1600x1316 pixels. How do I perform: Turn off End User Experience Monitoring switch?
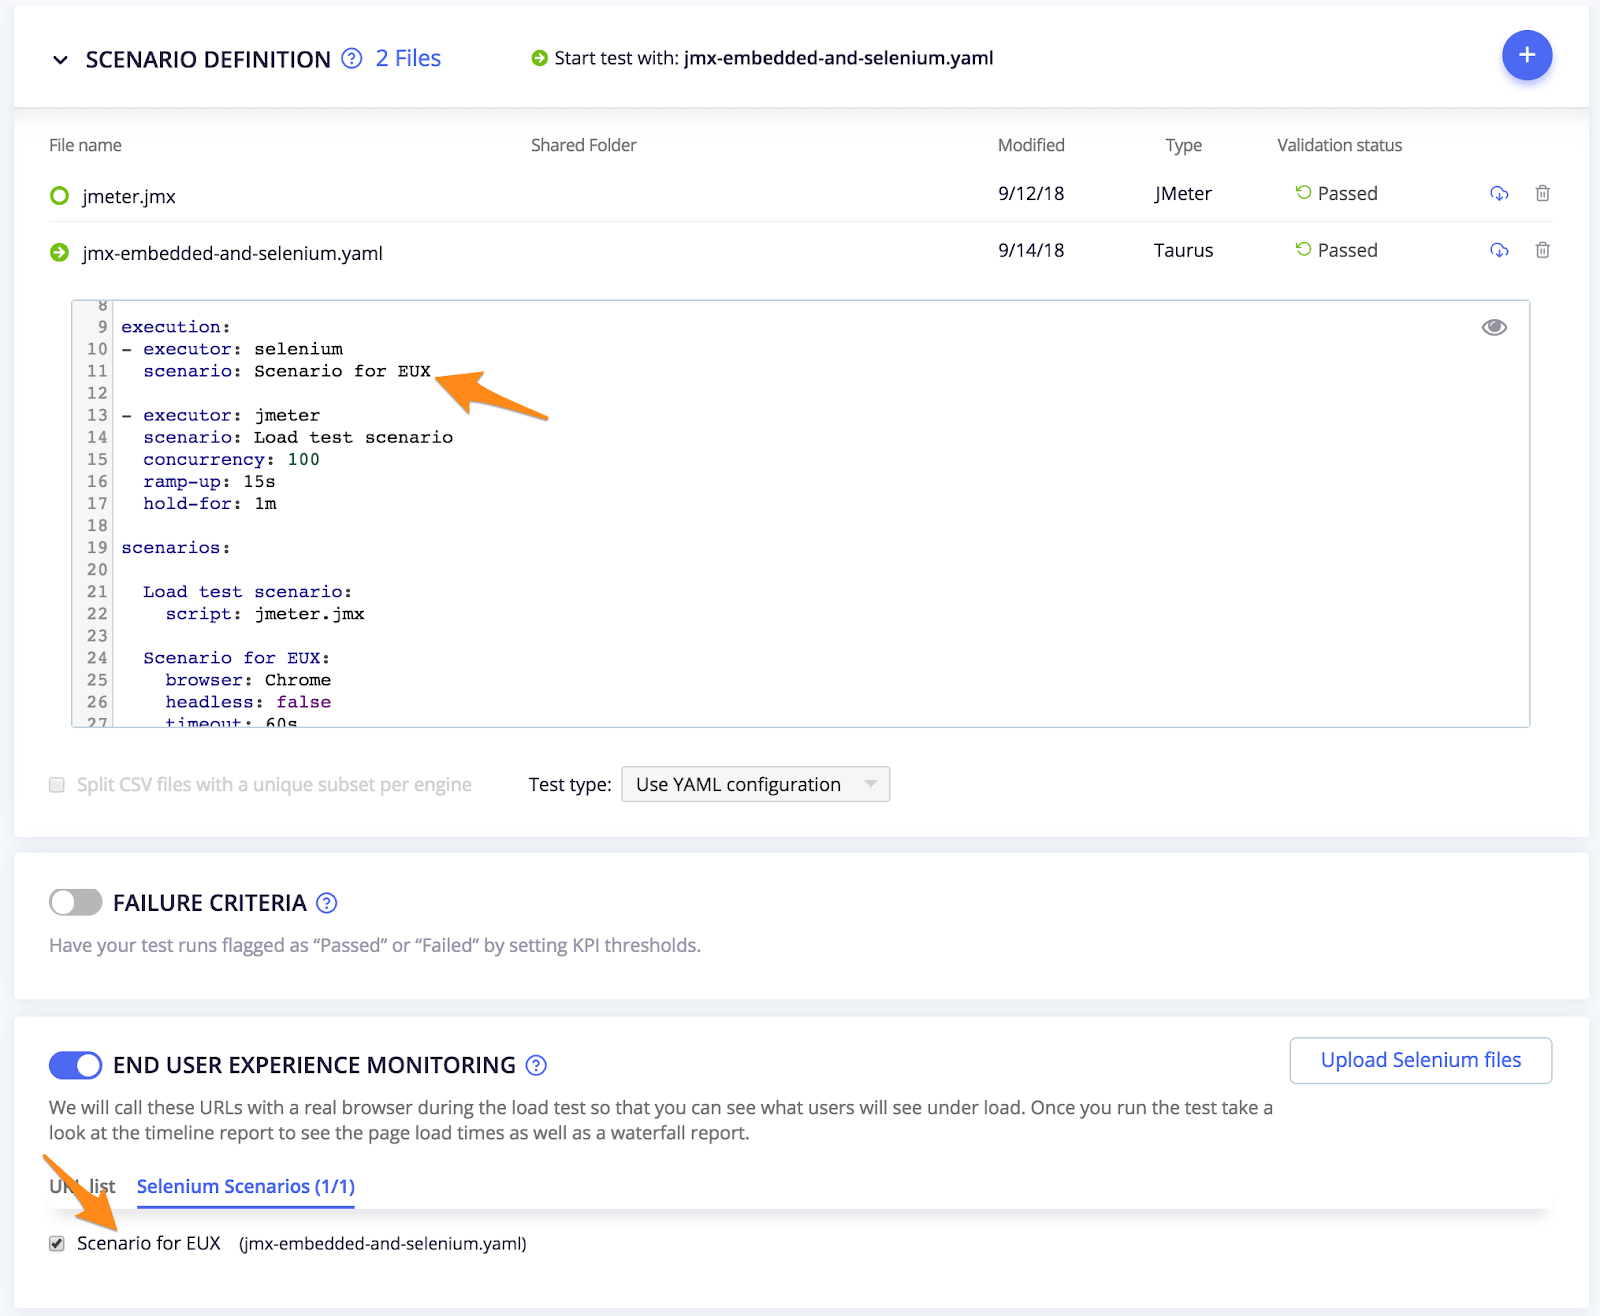pos(75,1065)
